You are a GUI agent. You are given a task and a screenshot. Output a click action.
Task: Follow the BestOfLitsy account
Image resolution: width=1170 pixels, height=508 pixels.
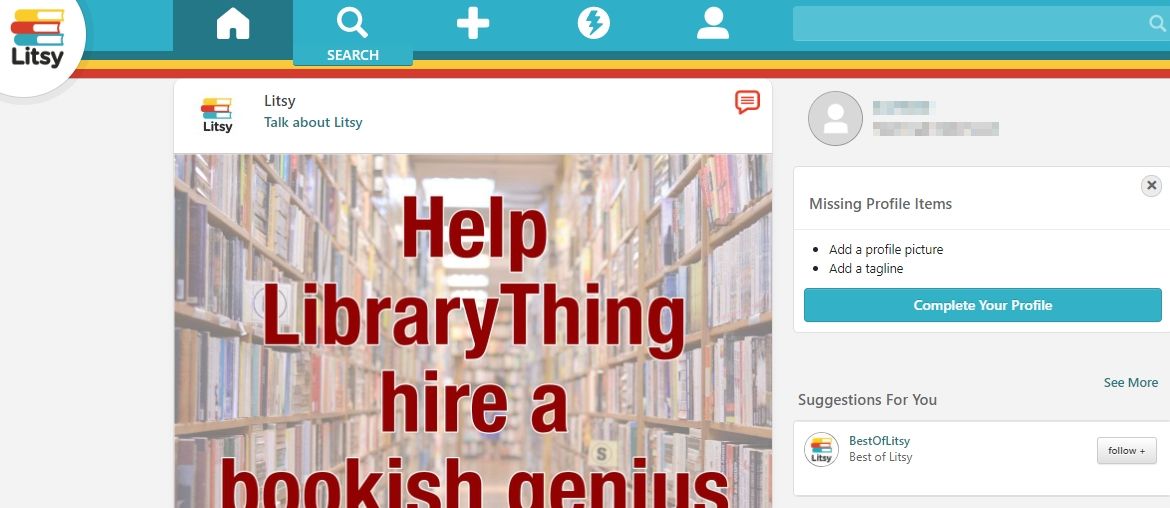pyautogui.click(x=1127, y=451)
